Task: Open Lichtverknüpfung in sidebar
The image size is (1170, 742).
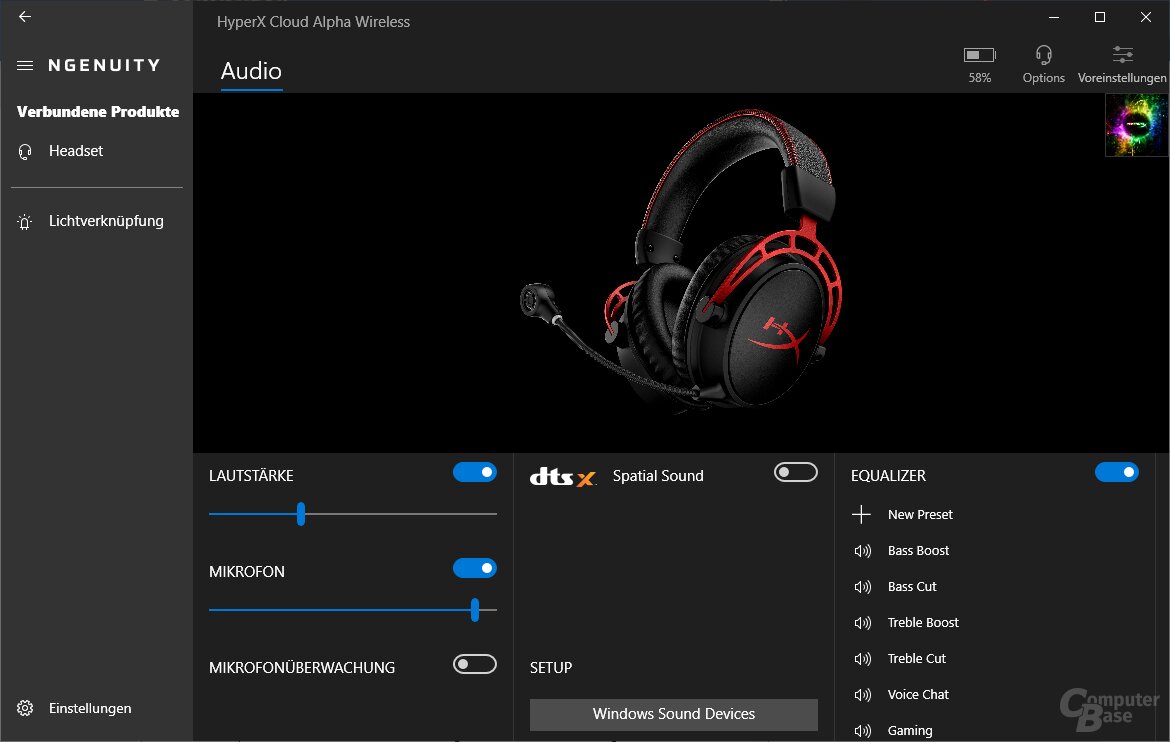Action: [x=106, y=221]
